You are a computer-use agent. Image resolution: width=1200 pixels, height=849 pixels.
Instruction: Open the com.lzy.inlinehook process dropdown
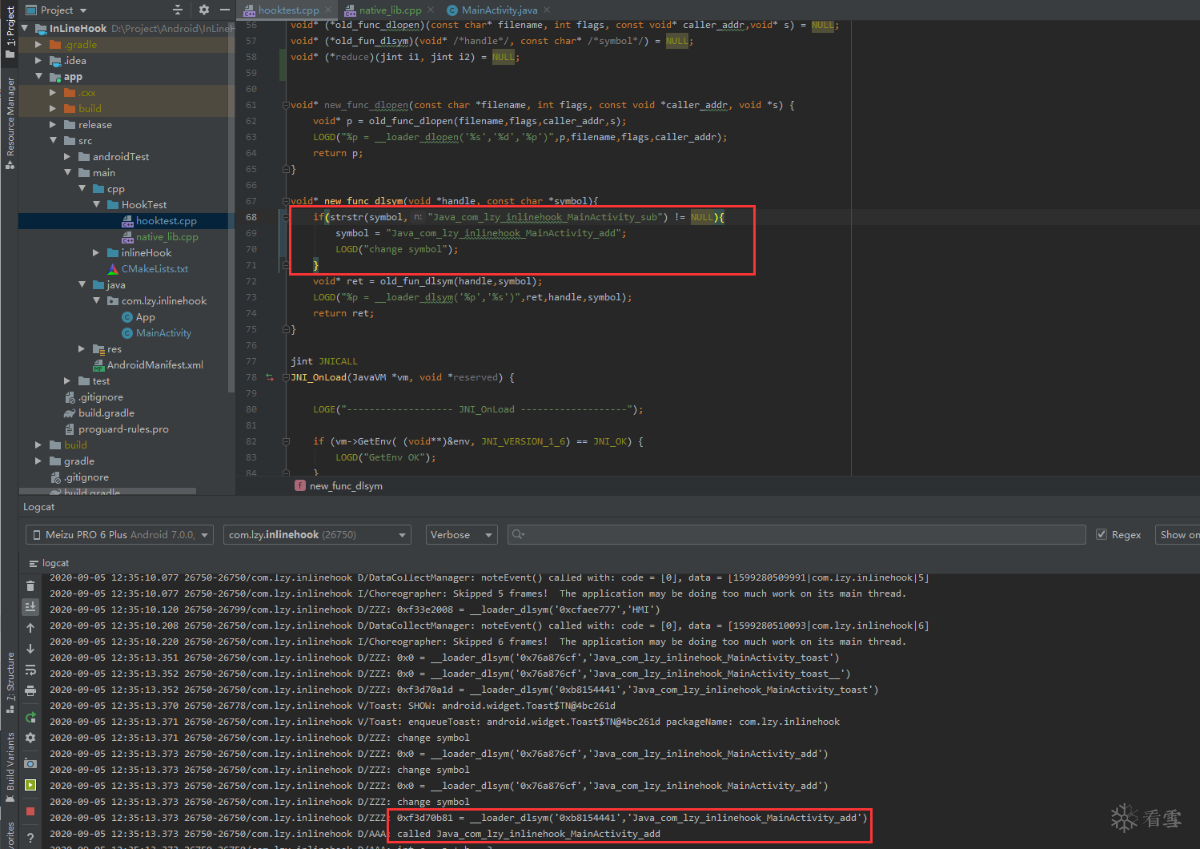click(317, 535)
